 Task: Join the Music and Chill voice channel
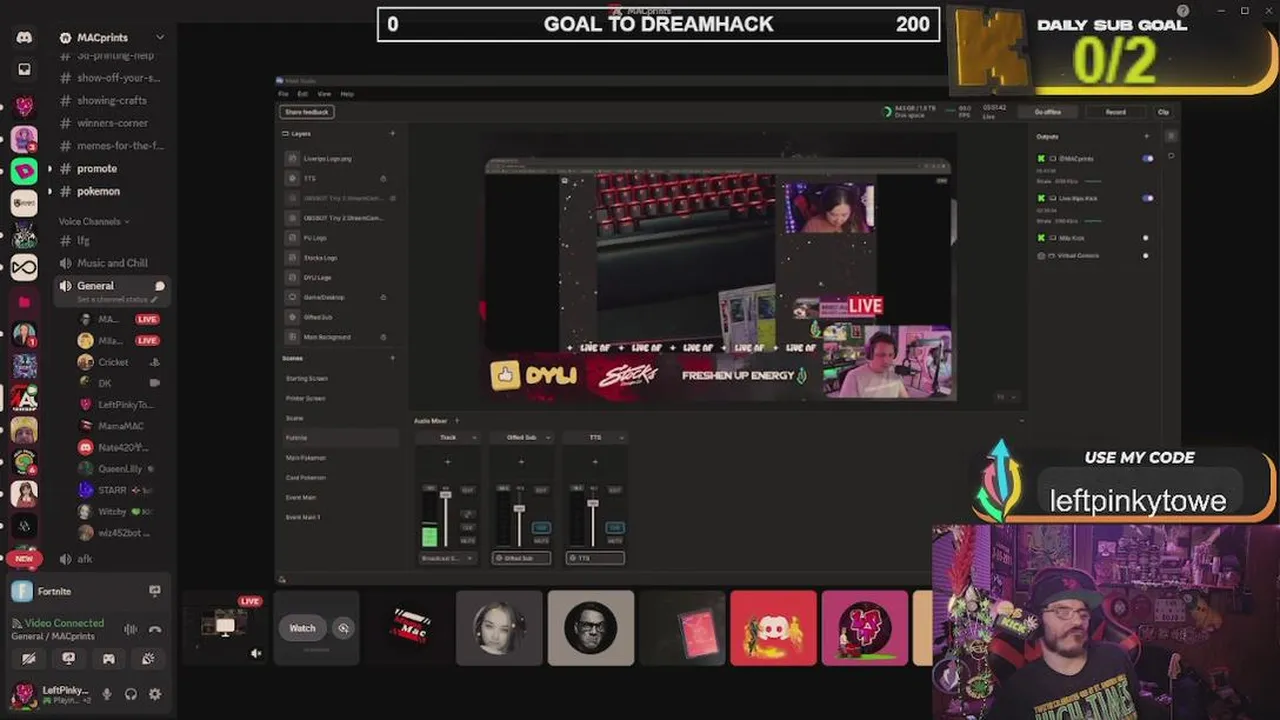tap(110, 263)
